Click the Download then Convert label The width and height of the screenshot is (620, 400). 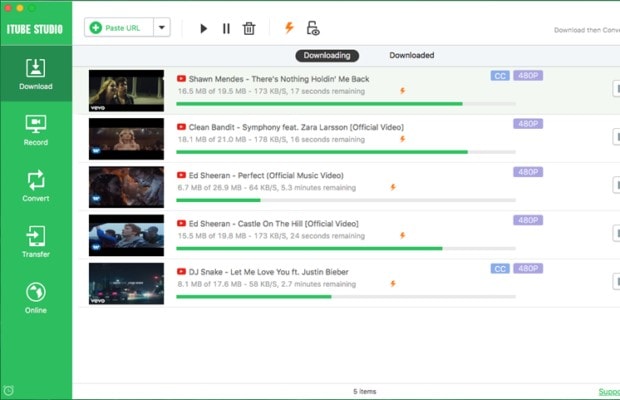click(x=587, y=30)
